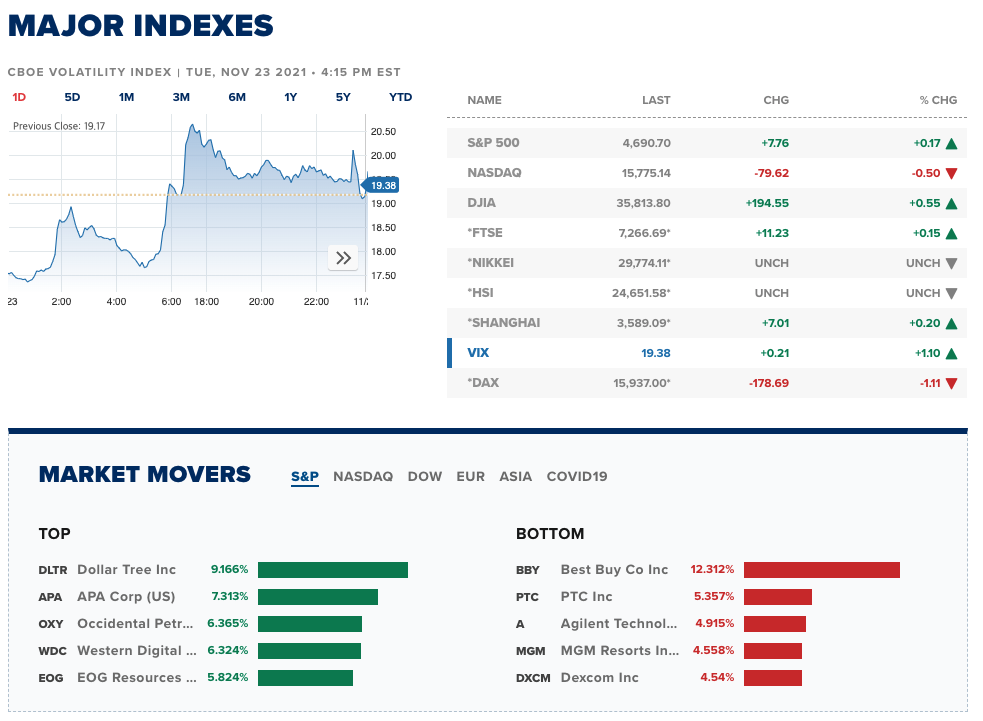
Task: Click DAX last value 15,937.00*
Action: coord(642,383)
